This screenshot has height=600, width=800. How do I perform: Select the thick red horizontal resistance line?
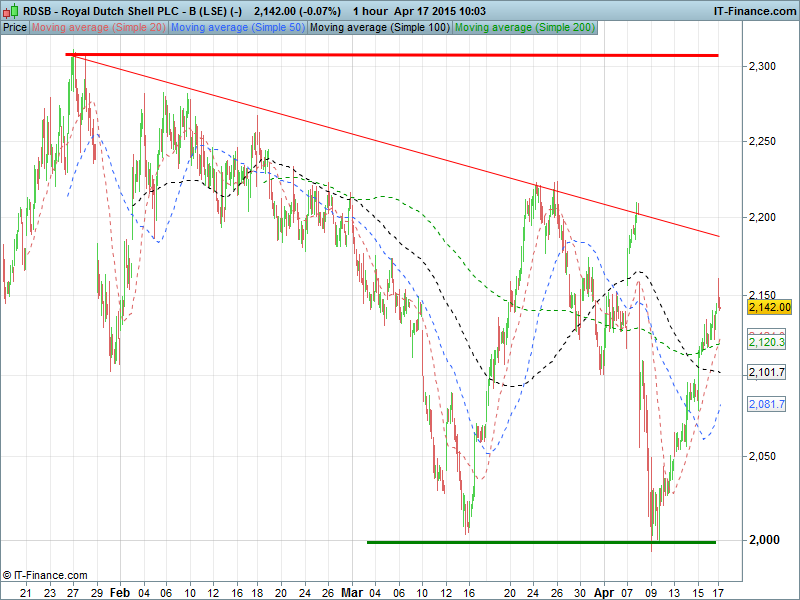point(400,55)
